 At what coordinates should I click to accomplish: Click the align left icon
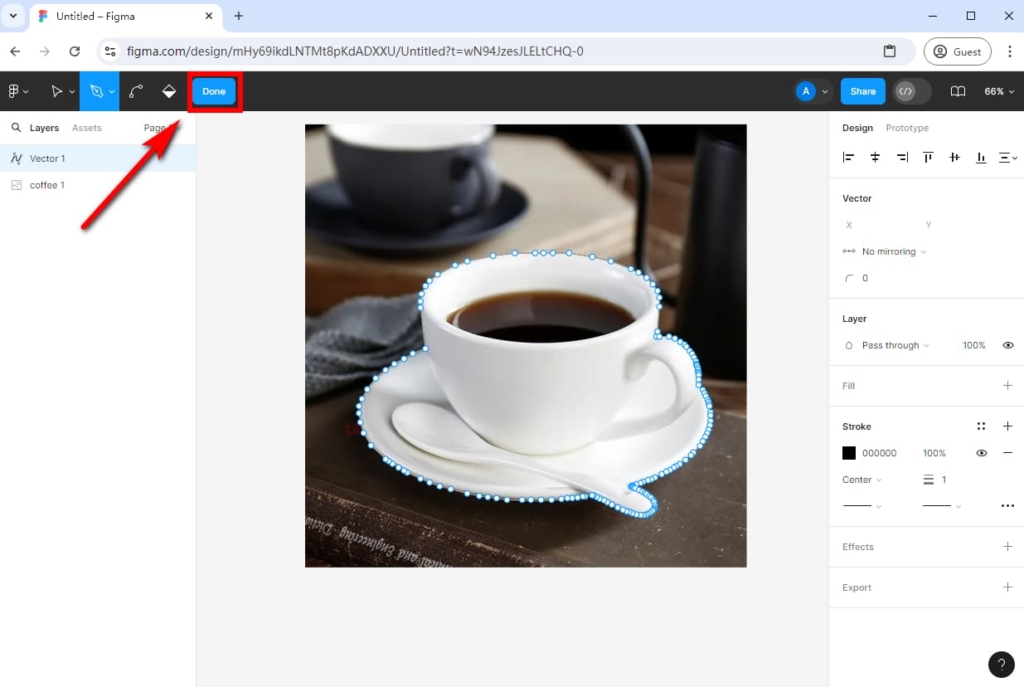(x=849, y=157)
